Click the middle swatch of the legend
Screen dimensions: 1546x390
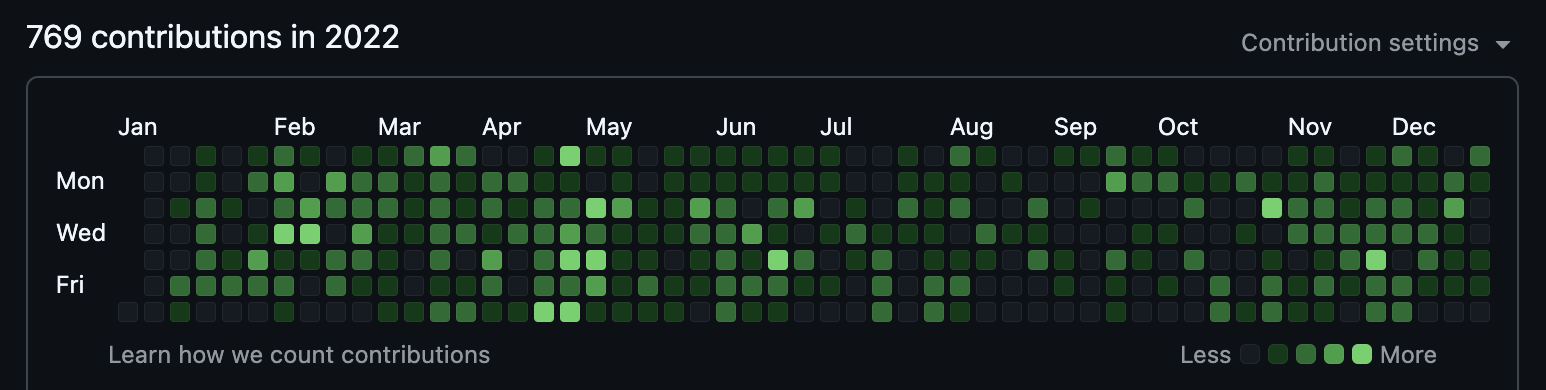pos(1306,354)
